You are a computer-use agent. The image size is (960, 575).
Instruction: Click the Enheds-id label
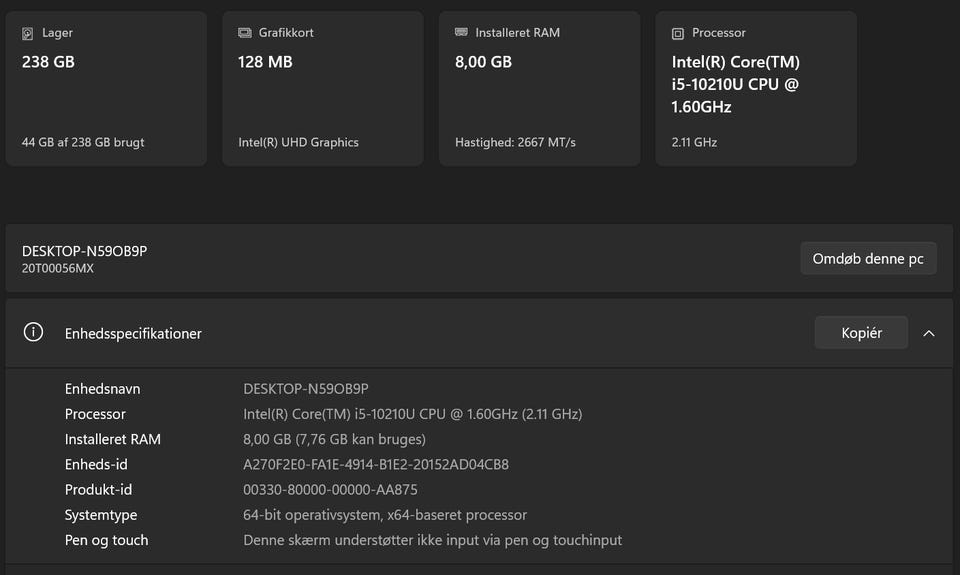pos(96,464)
